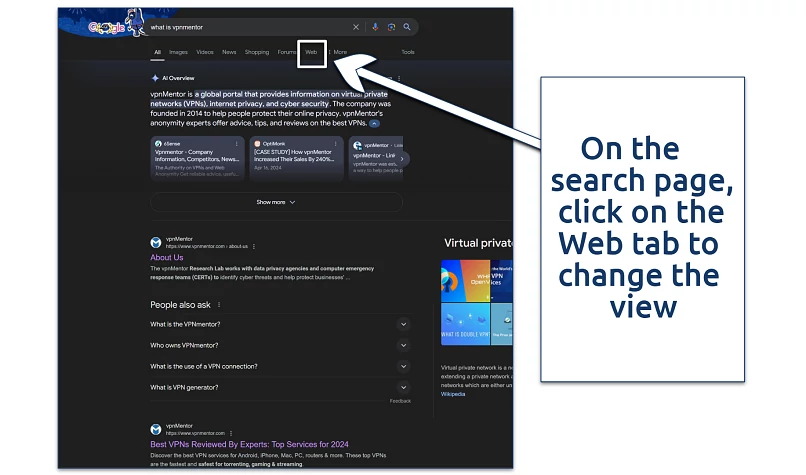
Task: Expand 'What is VPN generator?' question
Action: pos(280,388)
